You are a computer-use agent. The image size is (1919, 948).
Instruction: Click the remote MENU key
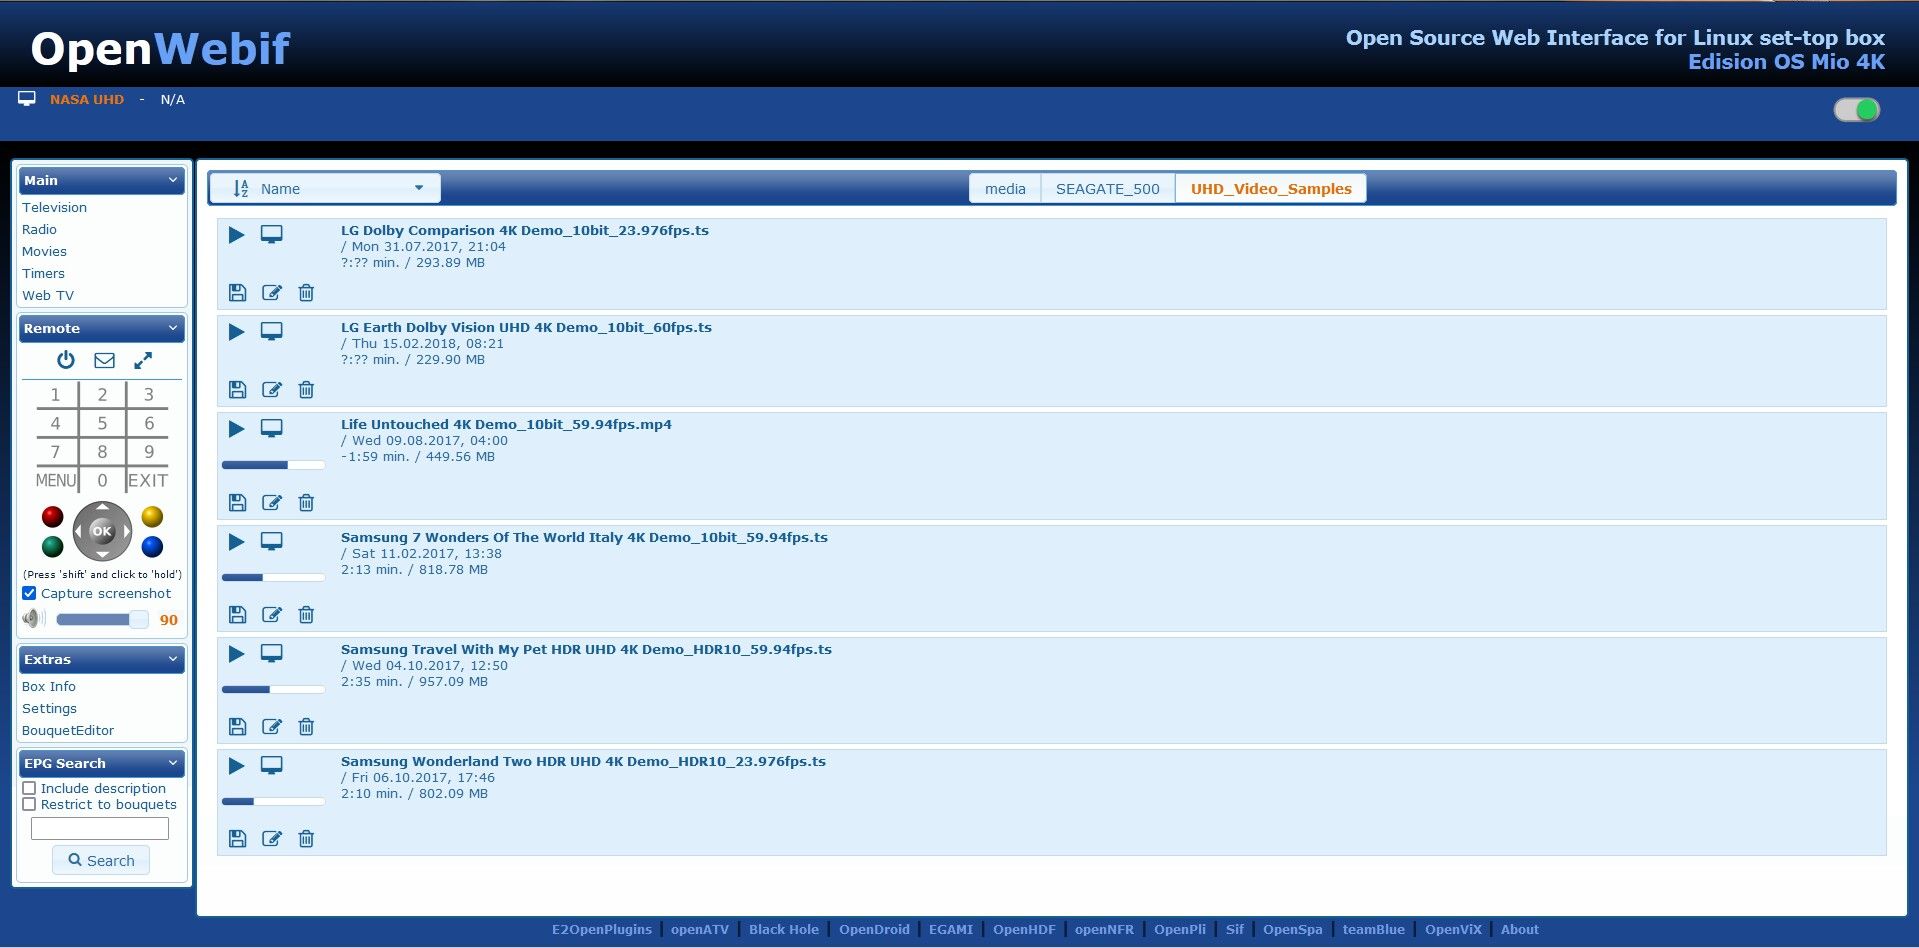[56, 480]
